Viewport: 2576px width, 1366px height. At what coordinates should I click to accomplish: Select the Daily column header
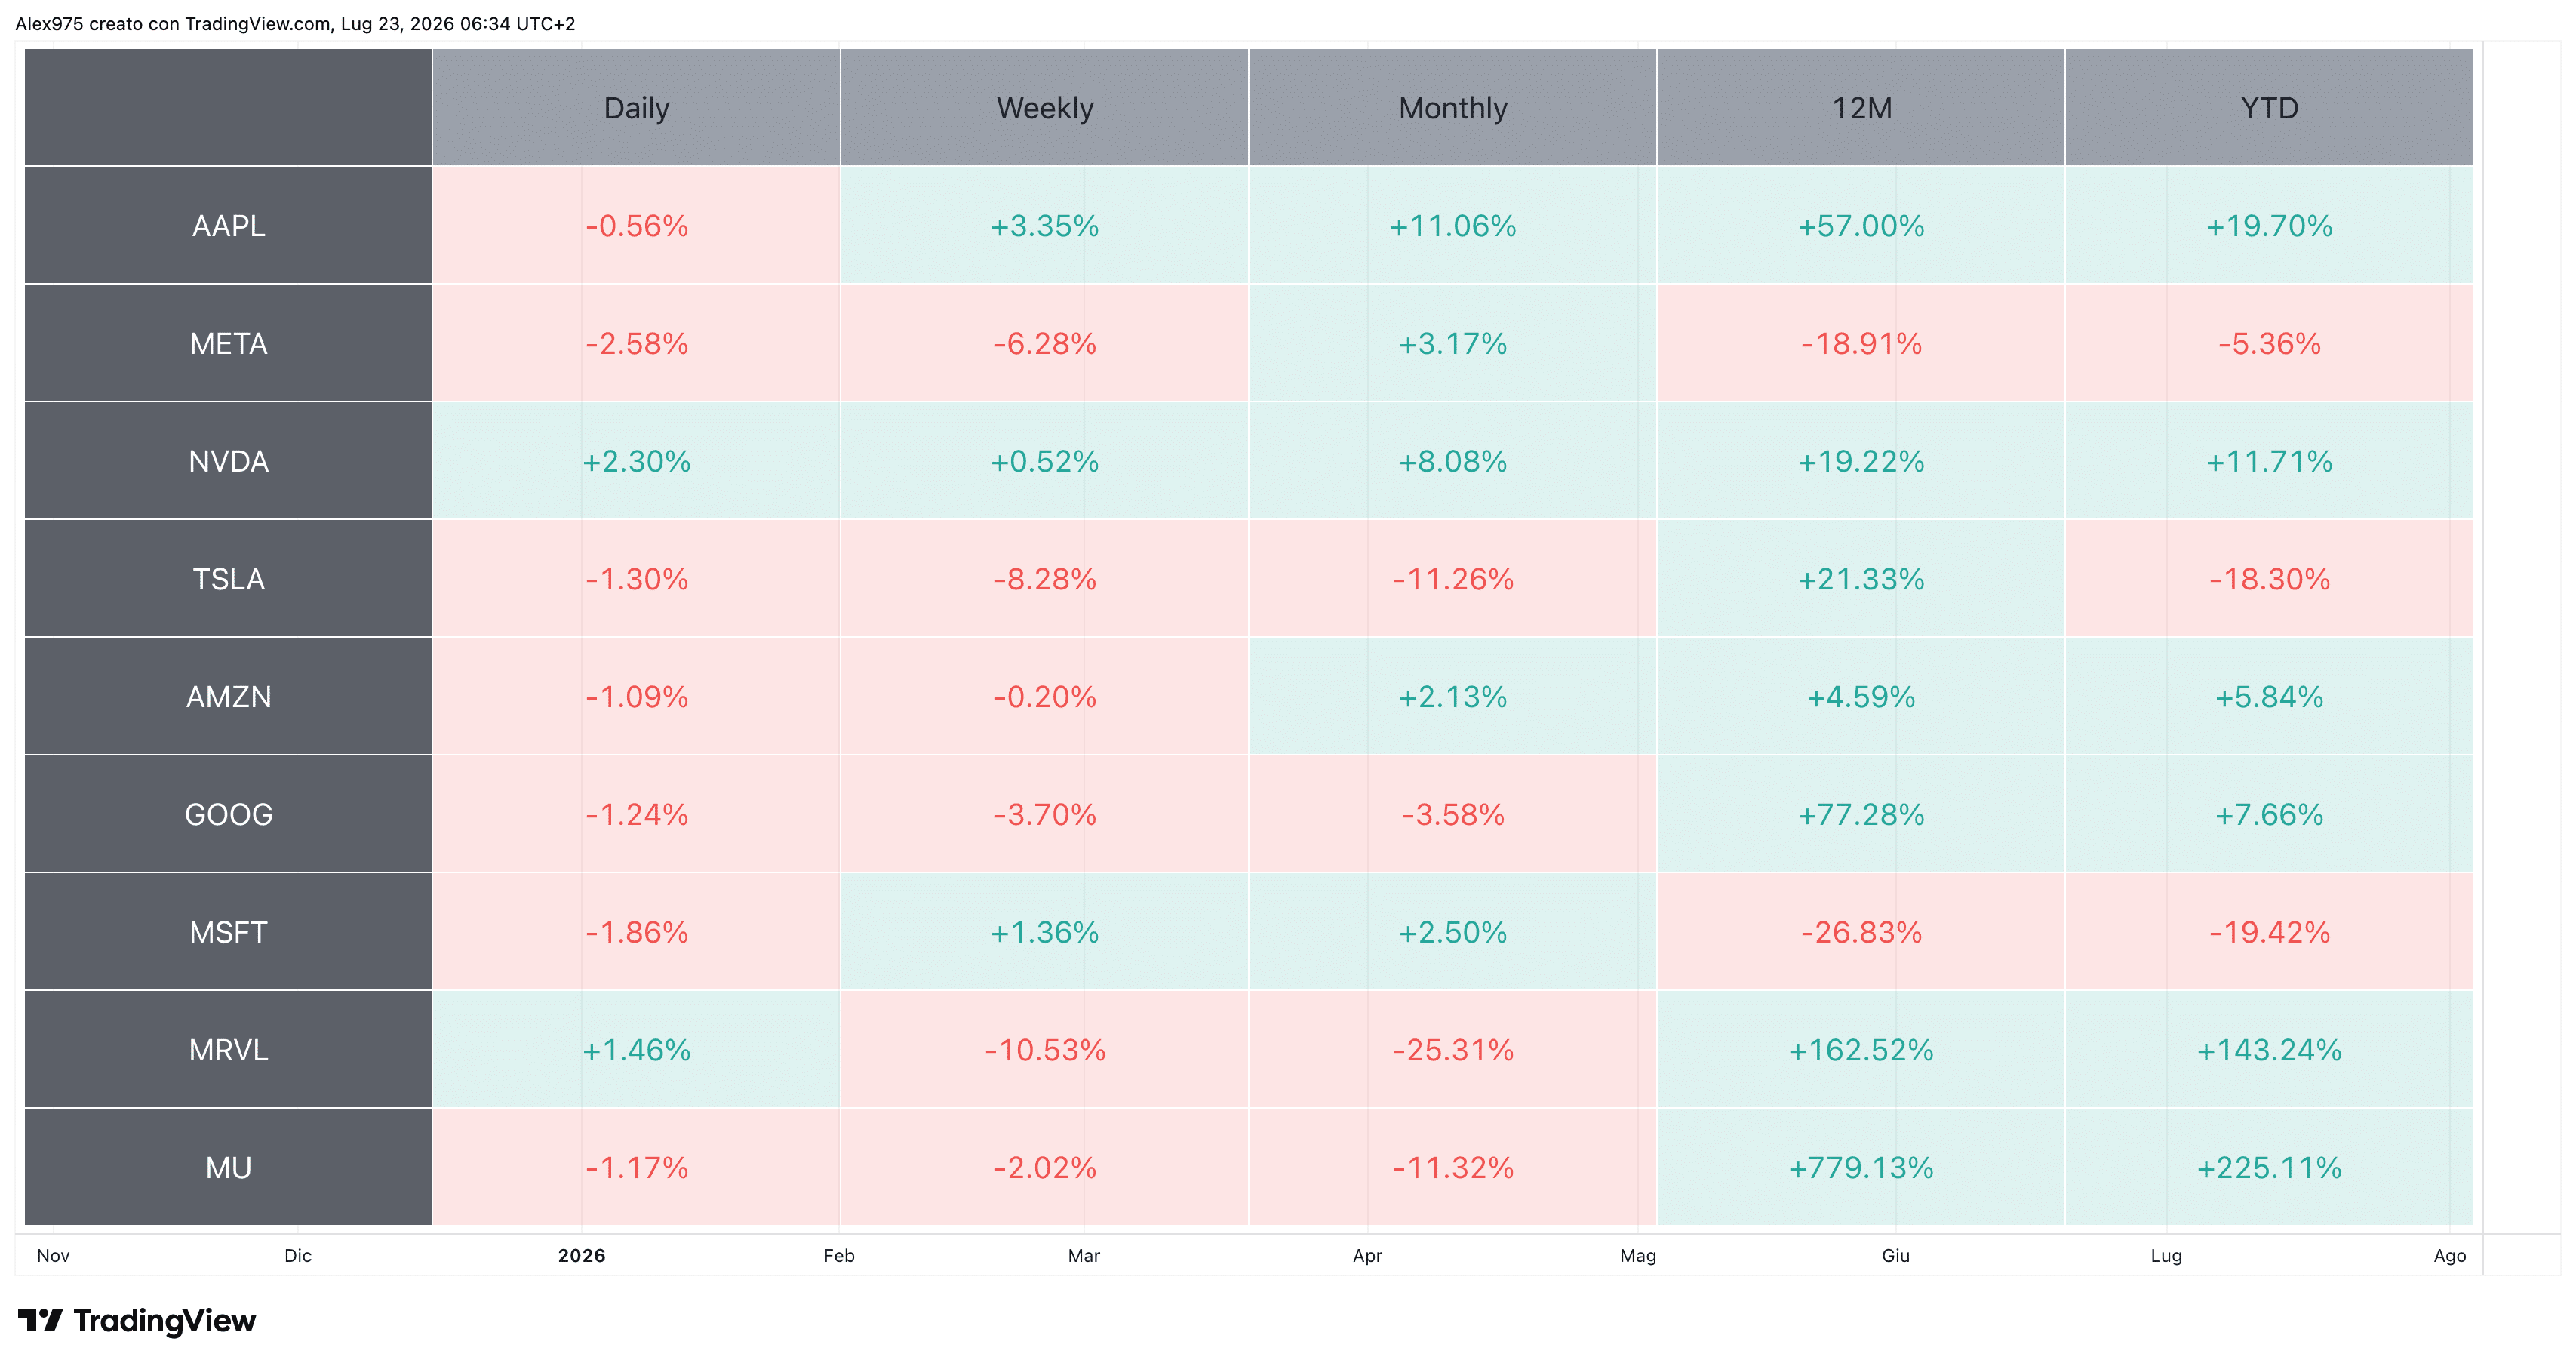pyautogui.click(x=636, y=107)
